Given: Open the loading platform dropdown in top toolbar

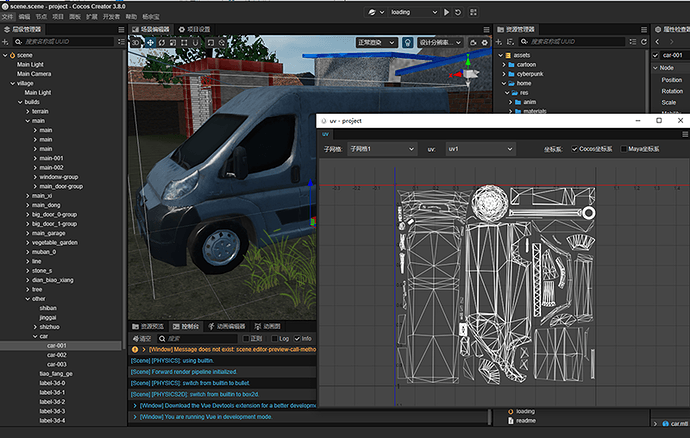Looking at the screenshot, I should click(x=412, y=12).
